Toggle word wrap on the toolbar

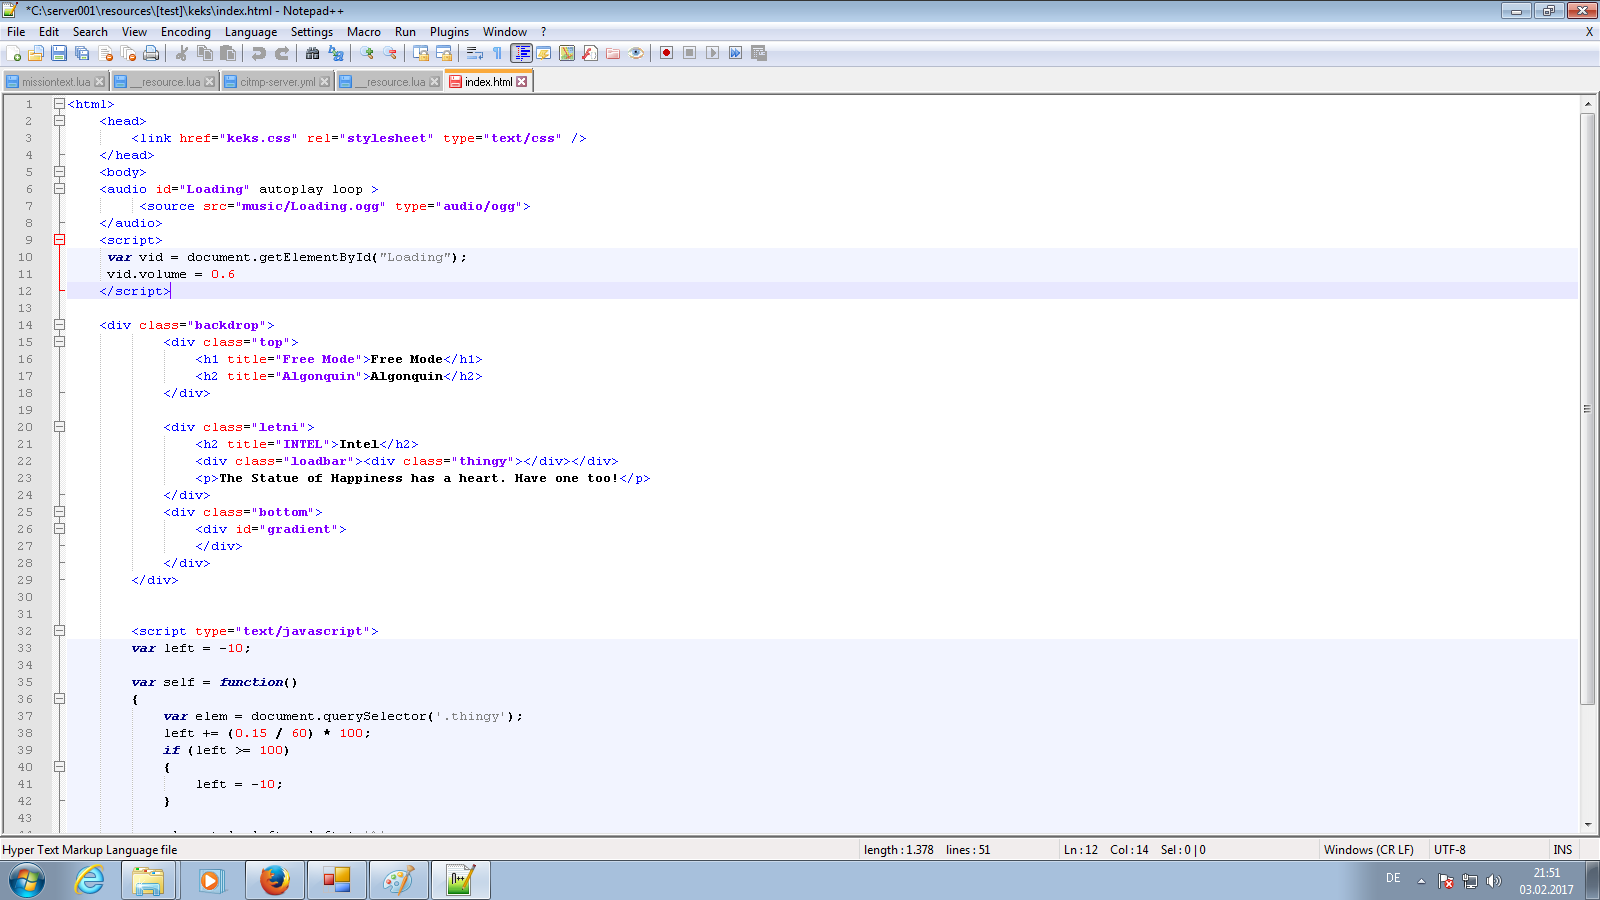(473, 54)
